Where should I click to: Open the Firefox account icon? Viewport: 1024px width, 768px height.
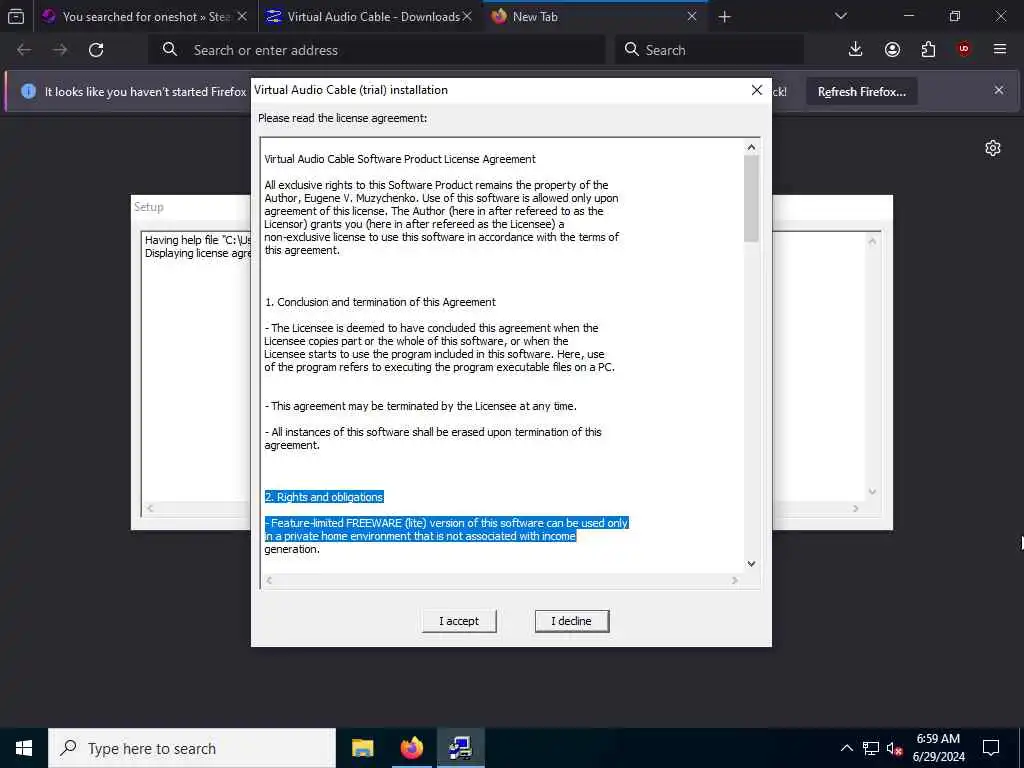pos(892,50)
